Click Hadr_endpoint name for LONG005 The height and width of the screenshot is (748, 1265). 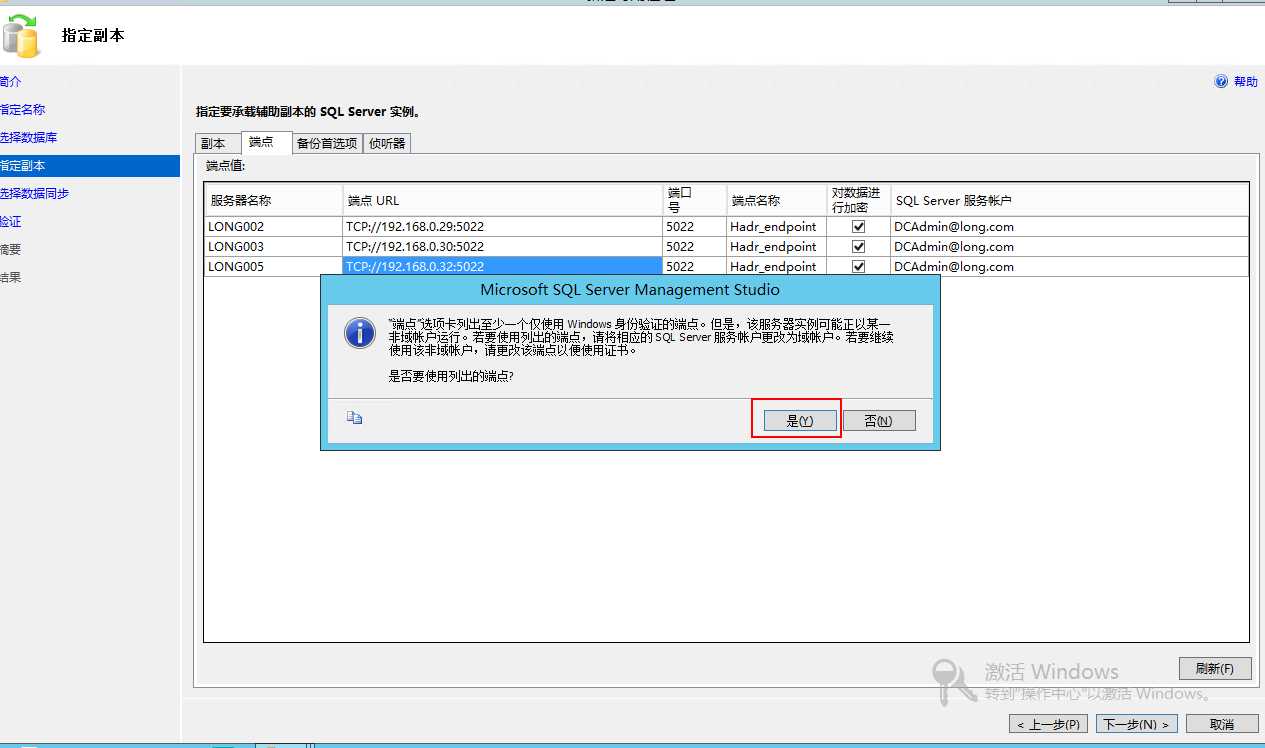(777, 267)
